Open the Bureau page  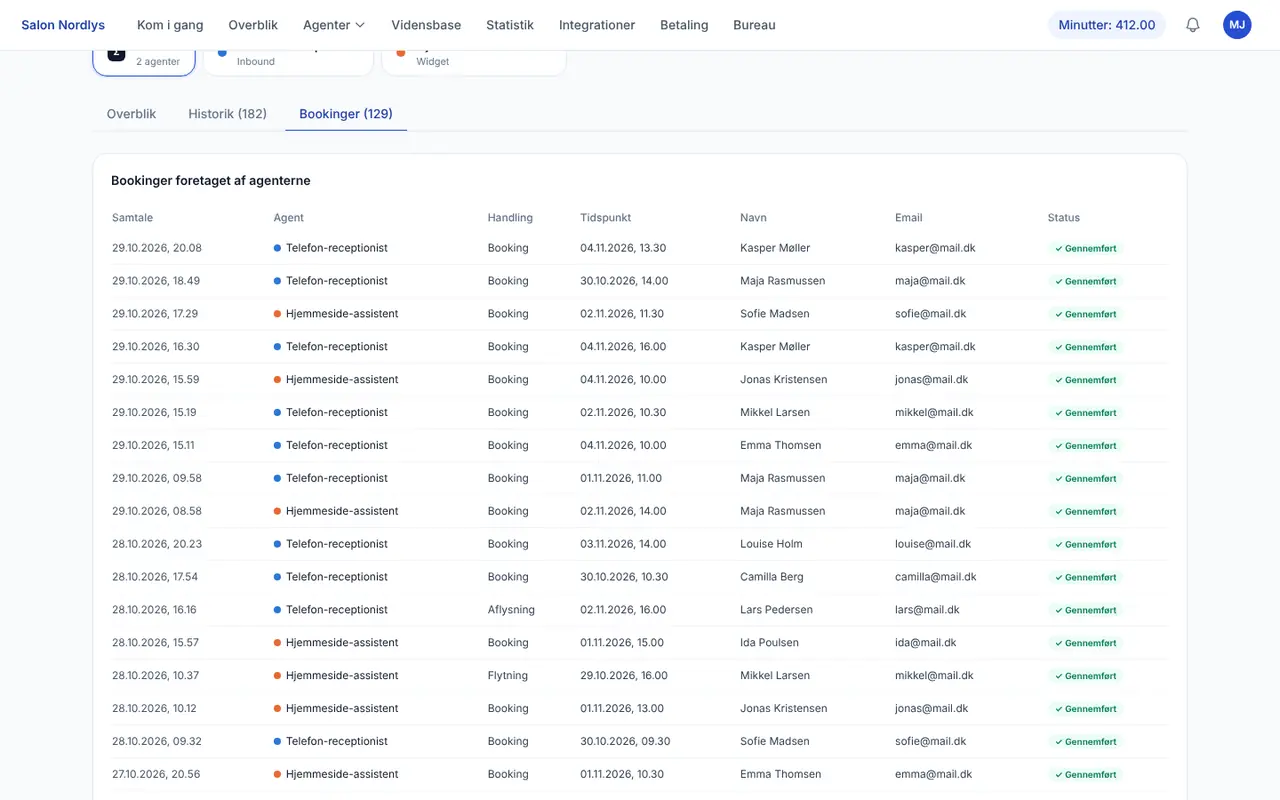(x=754, y=25)
